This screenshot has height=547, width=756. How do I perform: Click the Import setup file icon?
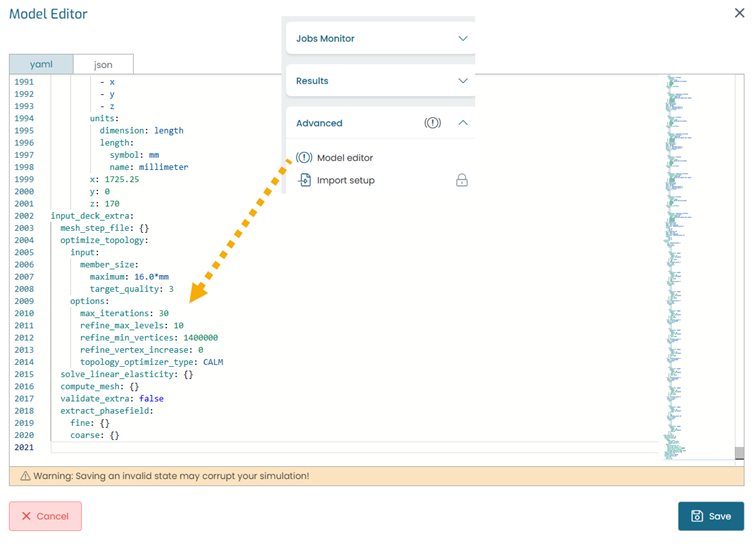[x=305, y=180]
